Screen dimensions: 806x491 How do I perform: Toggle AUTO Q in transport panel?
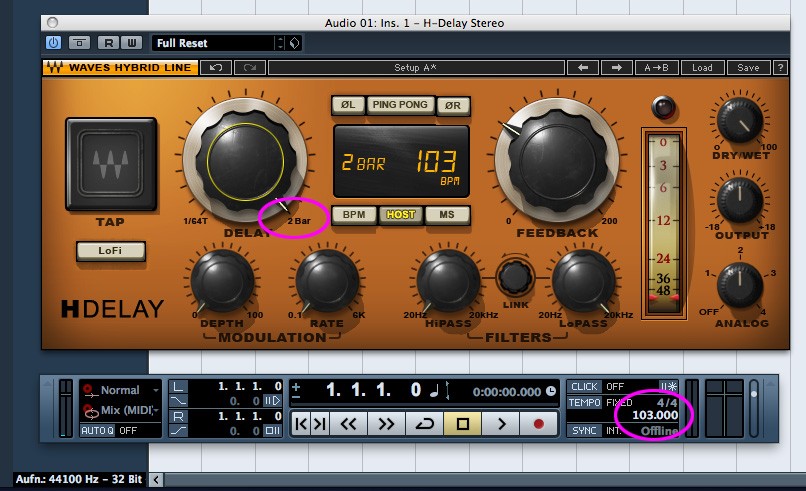click(97, 430)
